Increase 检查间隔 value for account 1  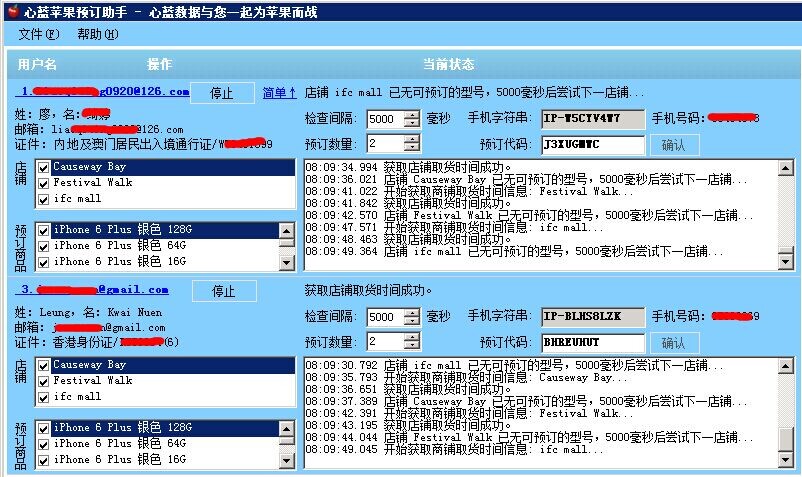tap(412, 115)
